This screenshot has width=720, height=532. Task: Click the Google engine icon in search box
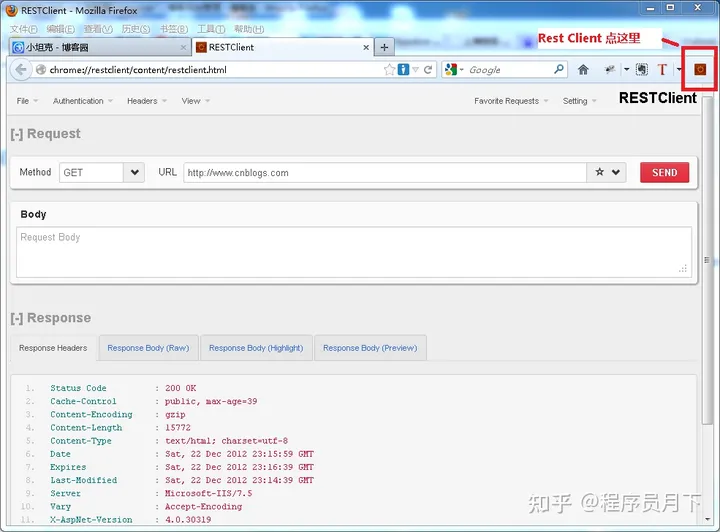click(451, 70)
